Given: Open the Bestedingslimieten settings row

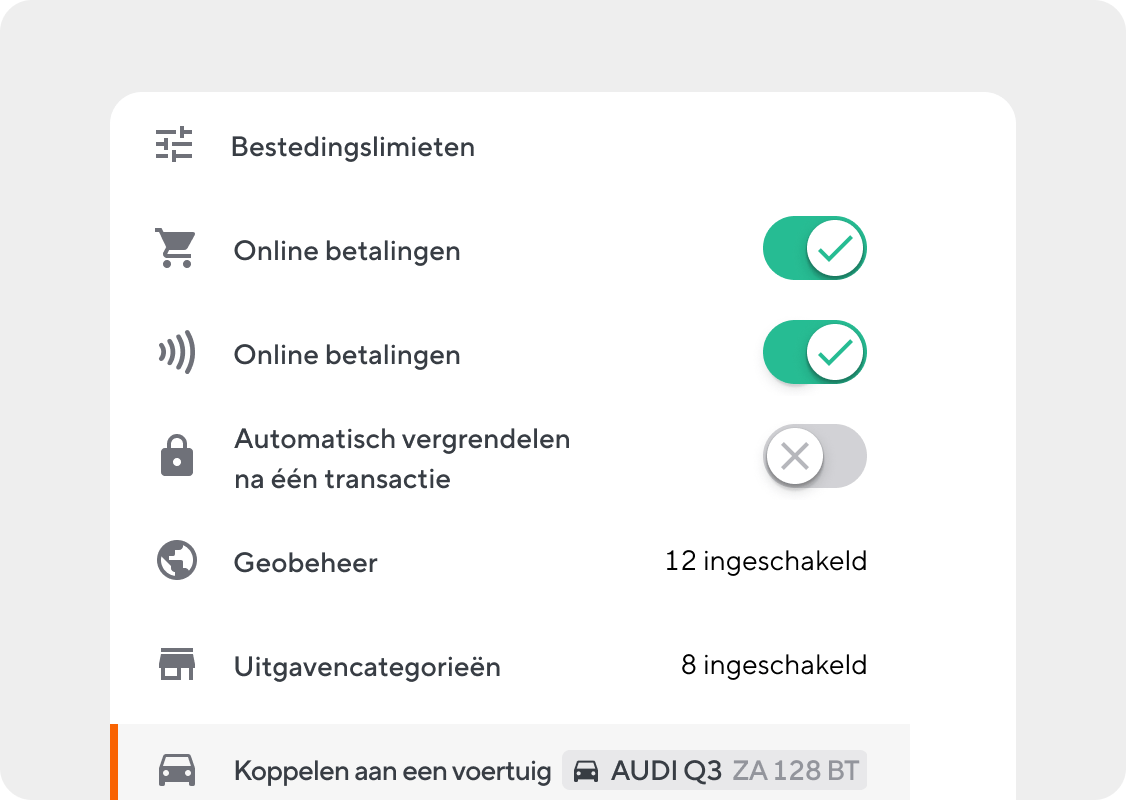Looking at the screenshot, I should point(510,146).
